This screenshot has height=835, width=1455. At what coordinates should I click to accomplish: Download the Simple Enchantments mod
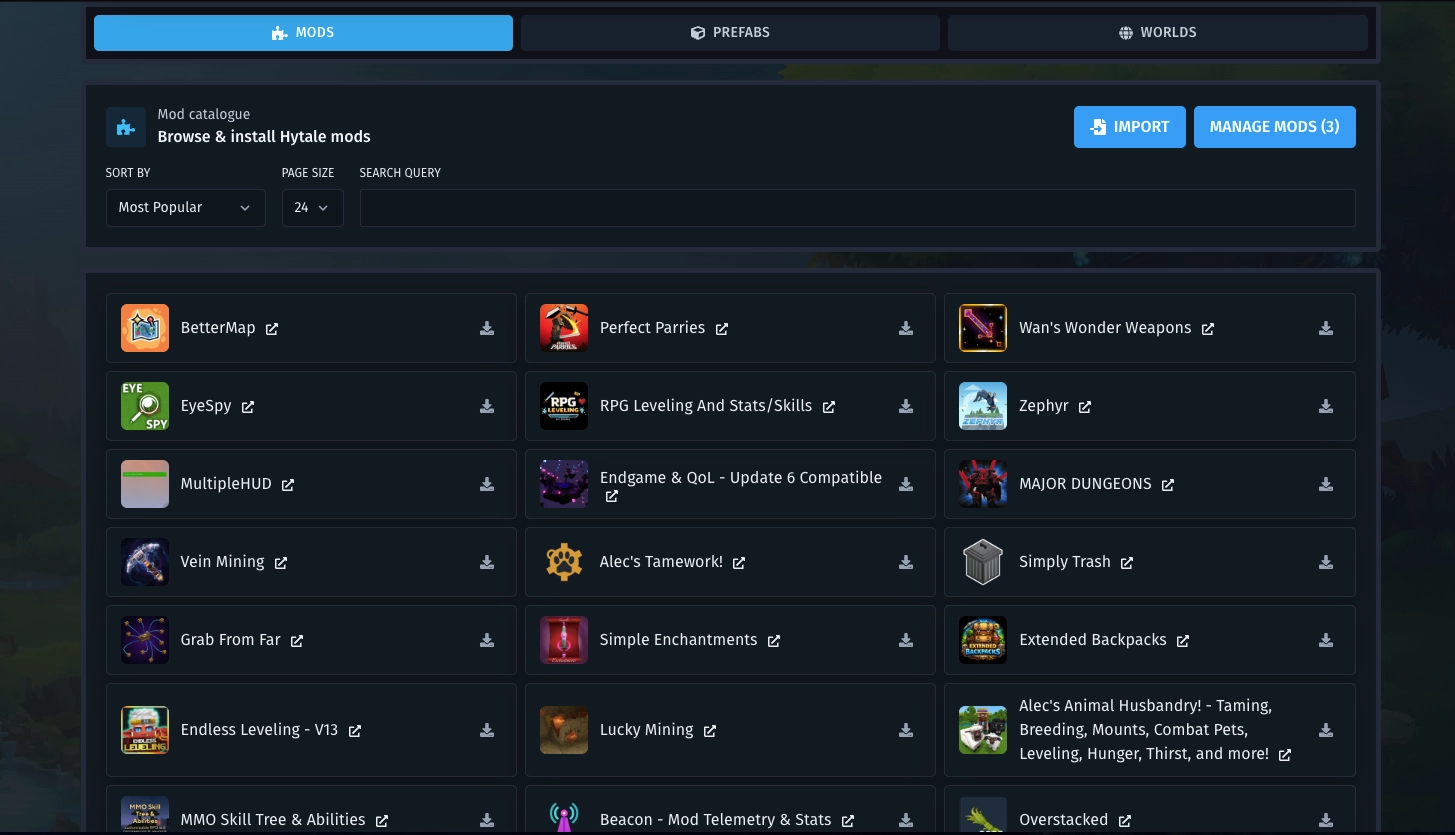click(x=906, y=640)
